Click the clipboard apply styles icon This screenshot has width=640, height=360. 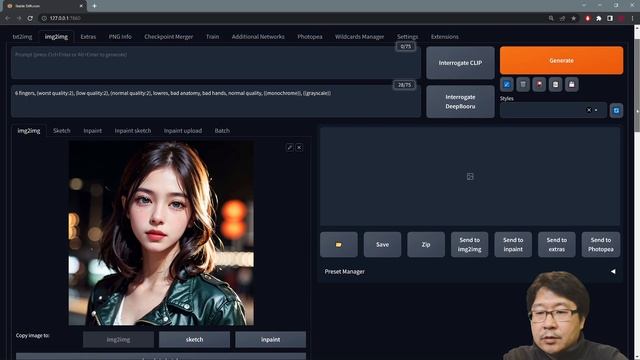point(556,84)
